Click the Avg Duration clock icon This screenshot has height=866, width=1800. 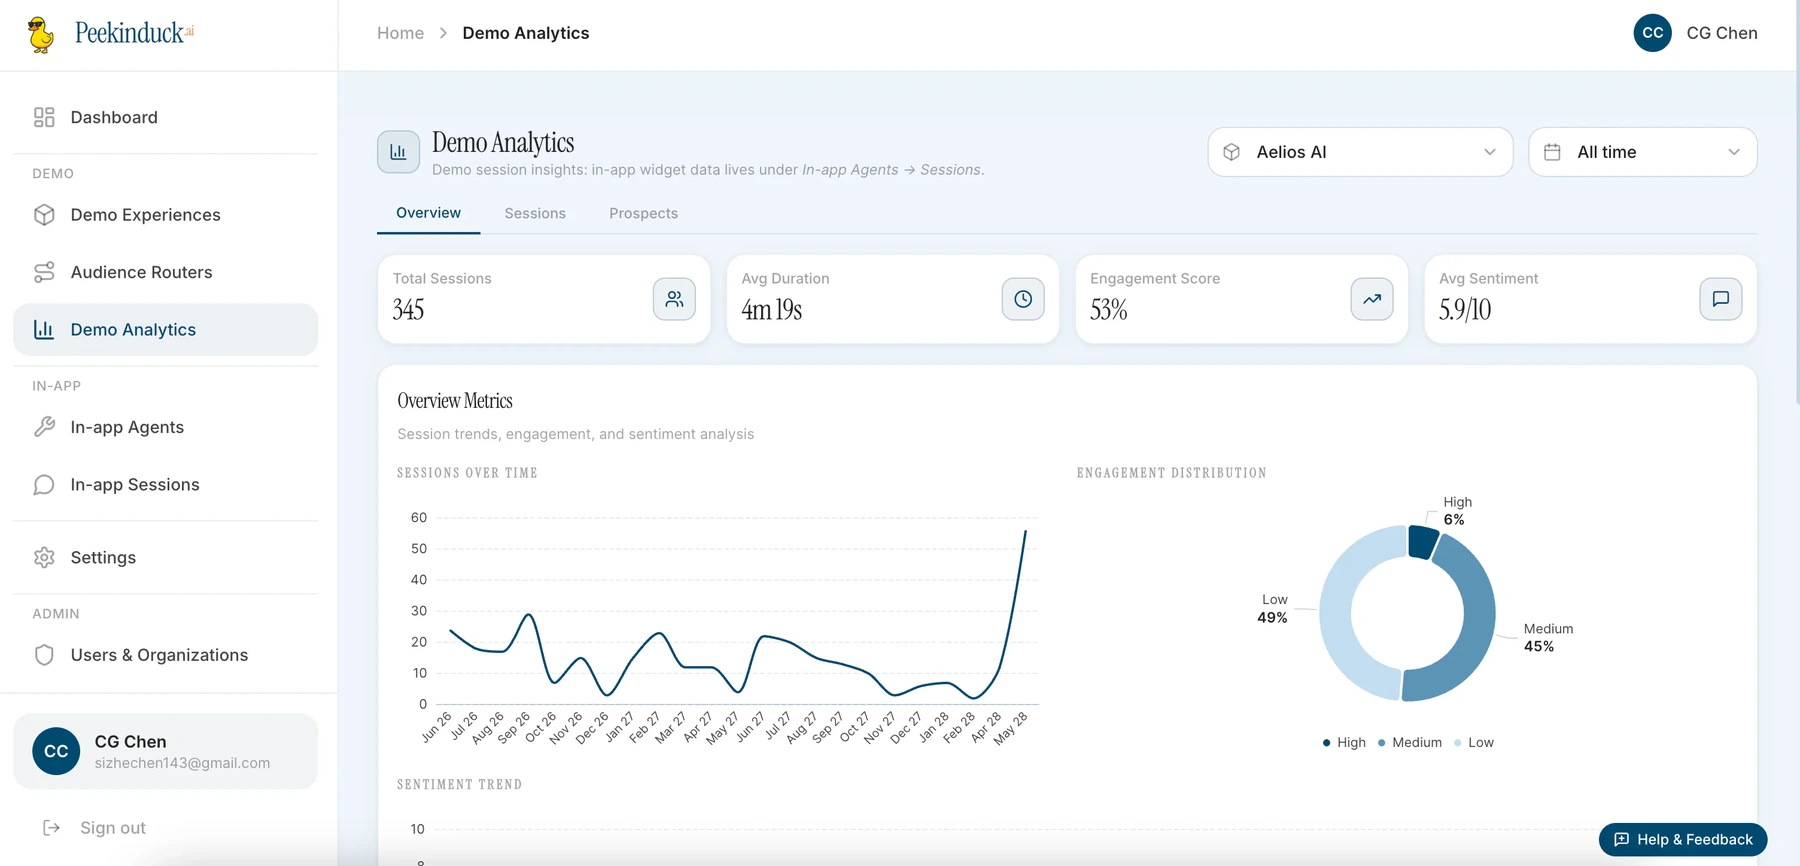(x=1023, y=299)
